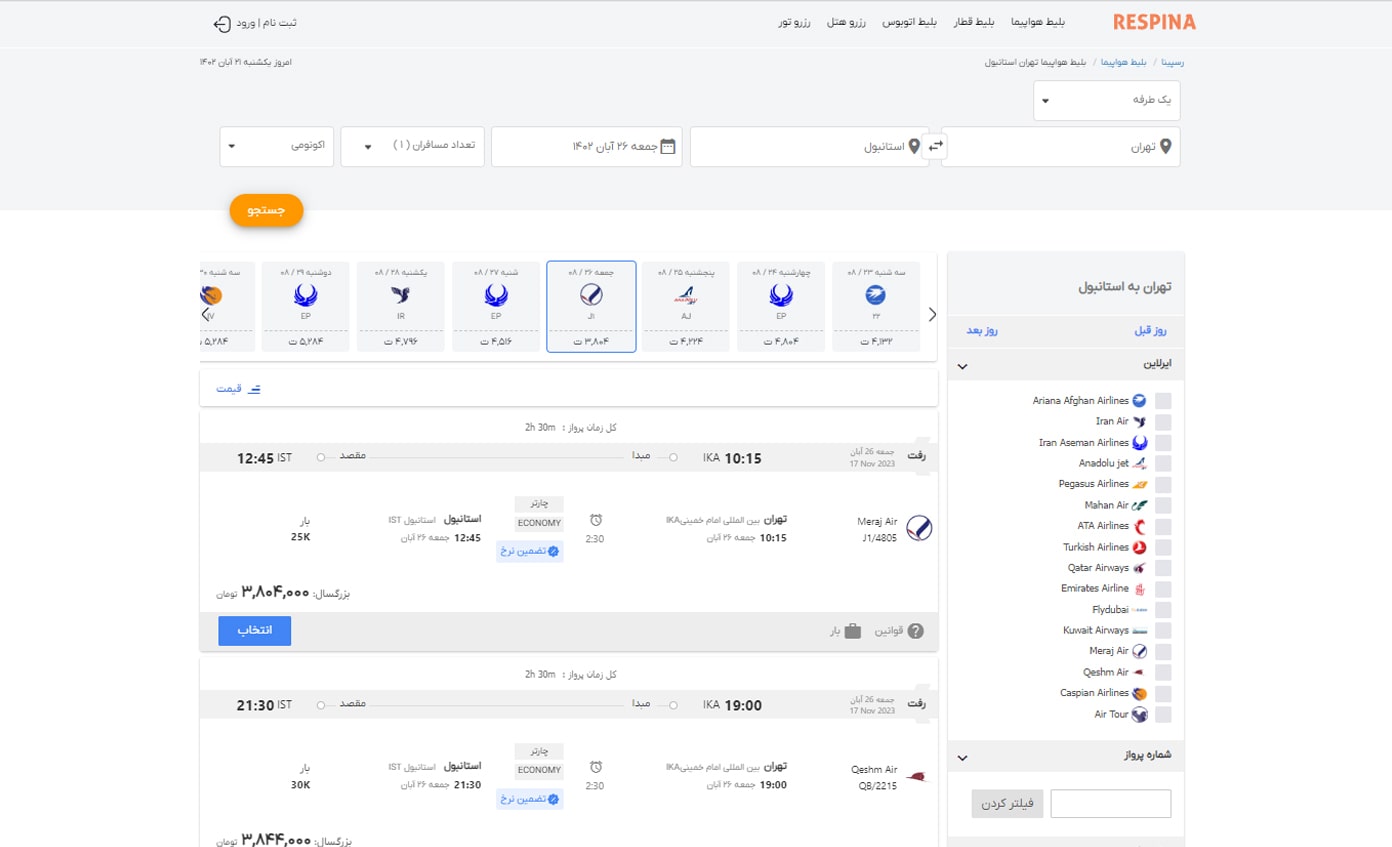
Task: Go to the رزرو هتل hotel booking menu
Action: [846, 22]
